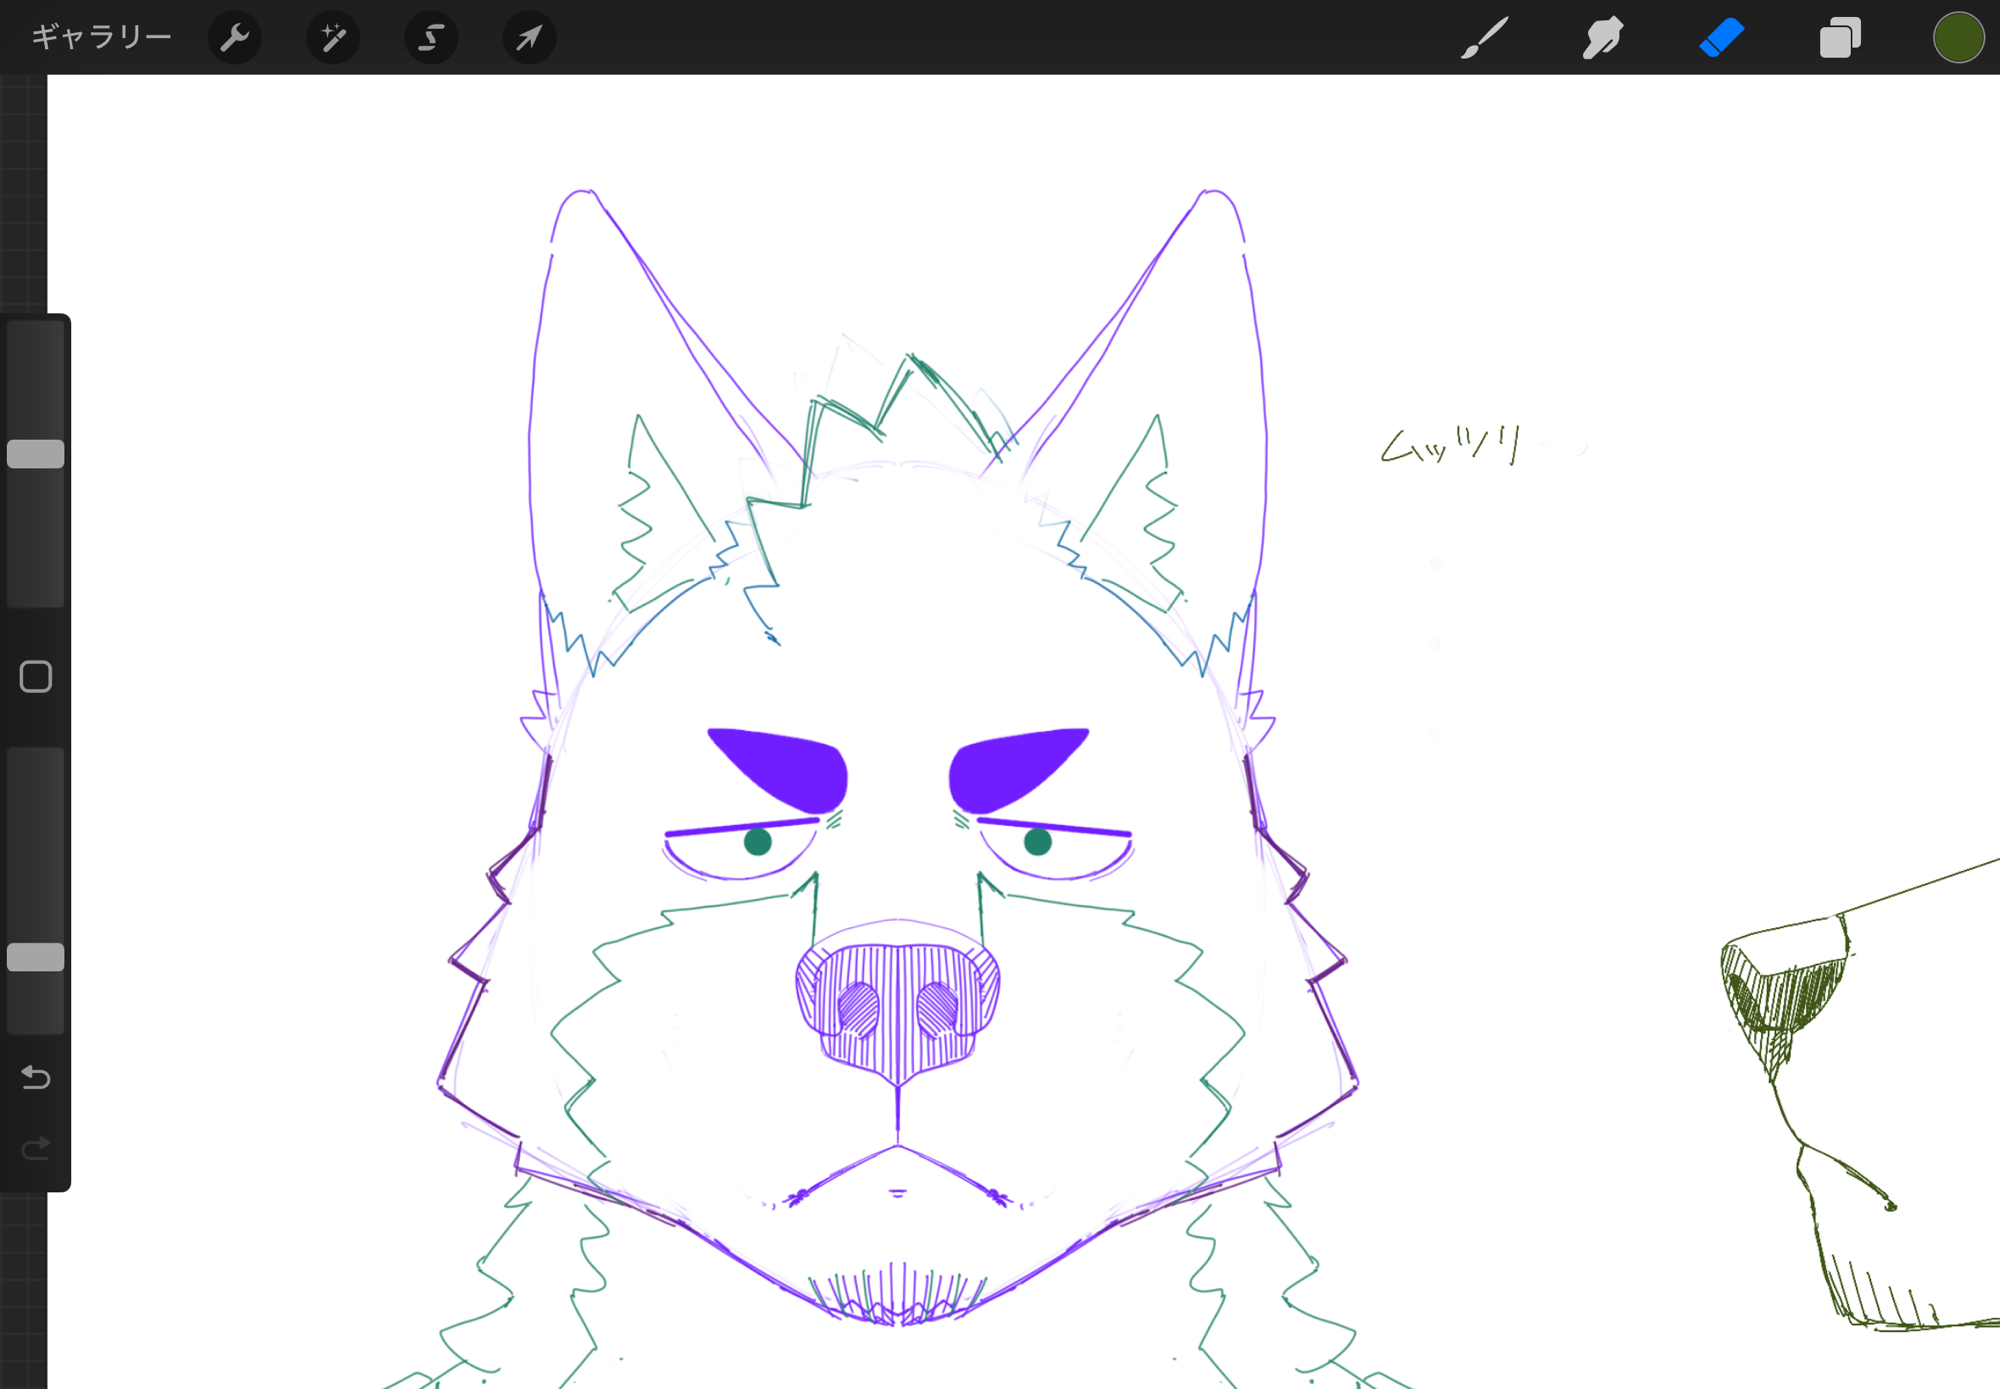Open the Adjustments magic wand menu
Screen dimensions: 2000x1389
tap(332, 38)
